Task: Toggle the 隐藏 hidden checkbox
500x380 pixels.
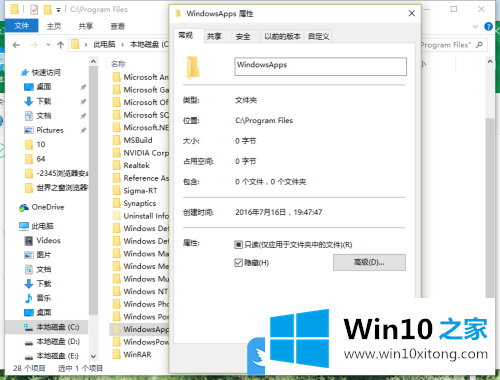Action: (x=238, y=263)
